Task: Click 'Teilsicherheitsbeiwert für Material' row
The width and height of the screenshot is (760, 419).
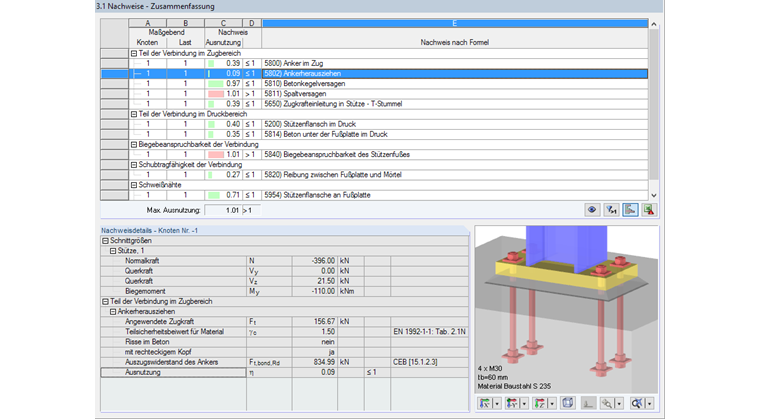Action: click(x=285, y=332)
